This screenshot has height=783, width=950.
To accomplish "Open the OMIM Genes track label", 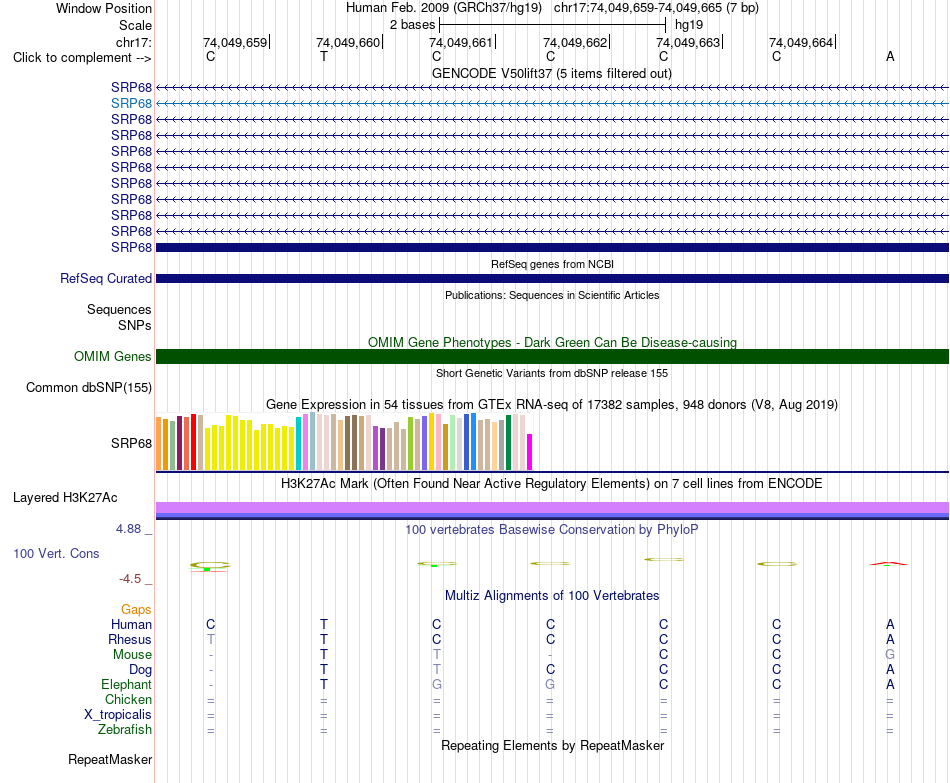I will pos(113,356).
